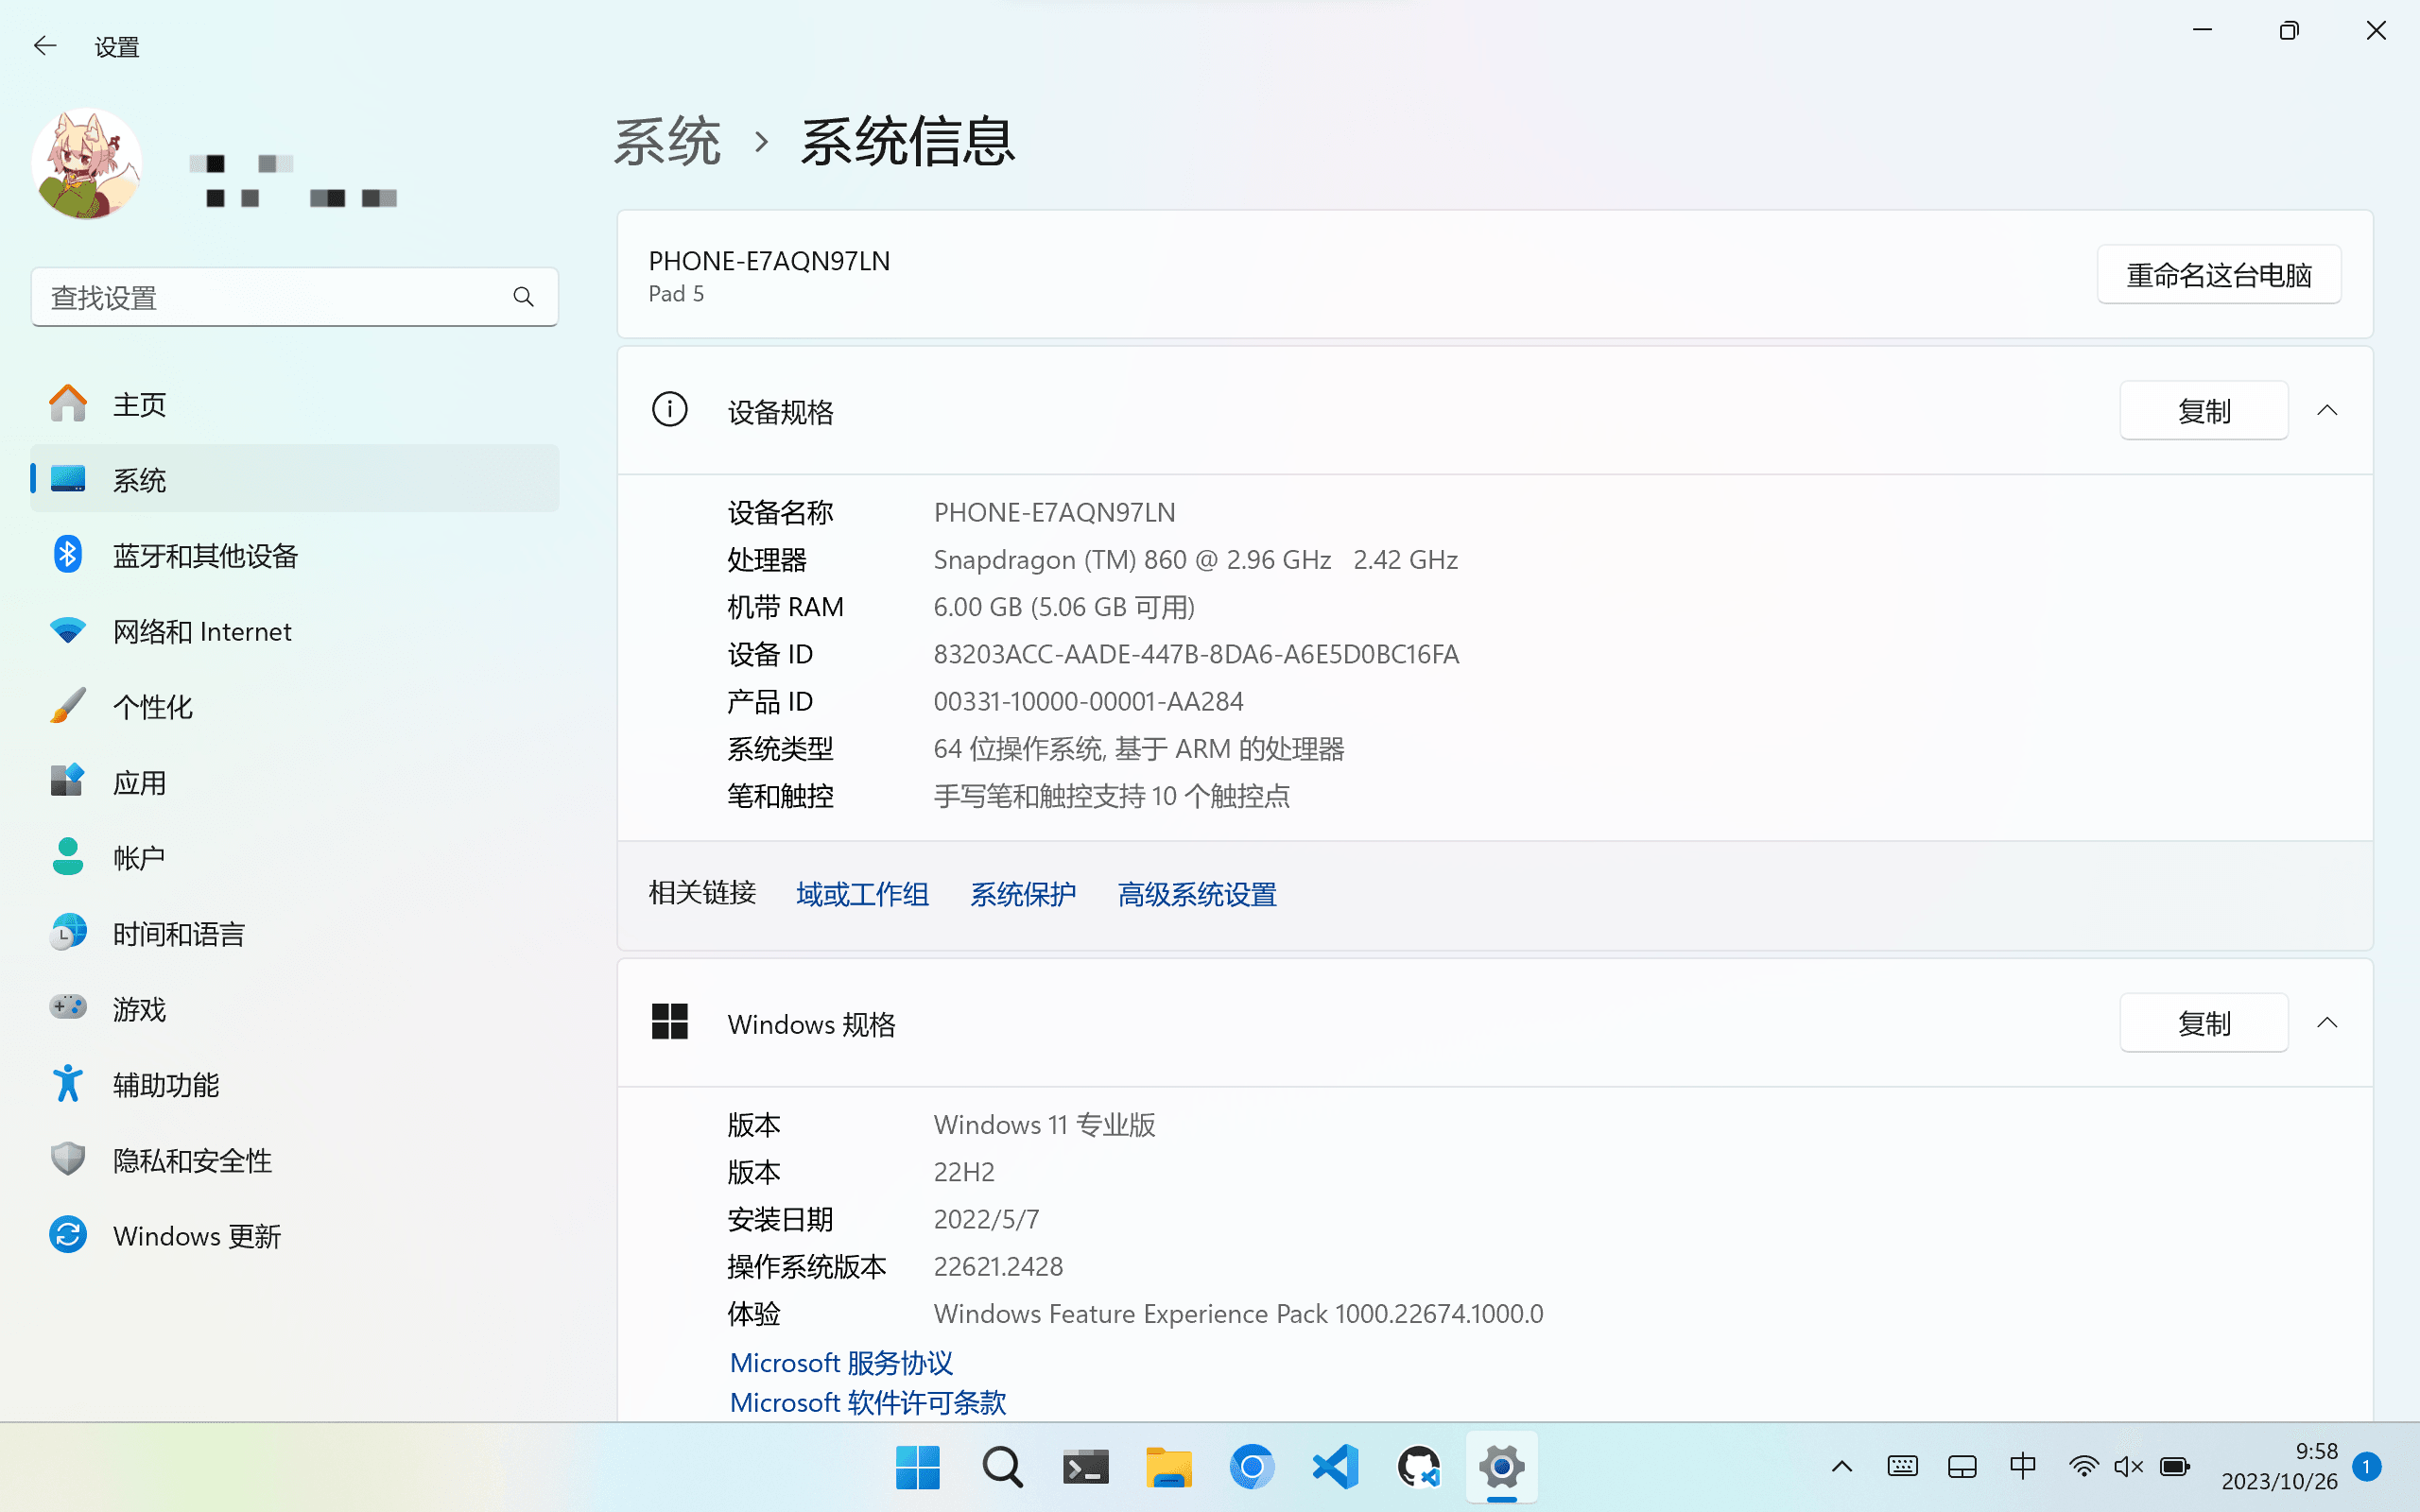Copy Windows specs with 复制 button

tap(2203, 1023)
